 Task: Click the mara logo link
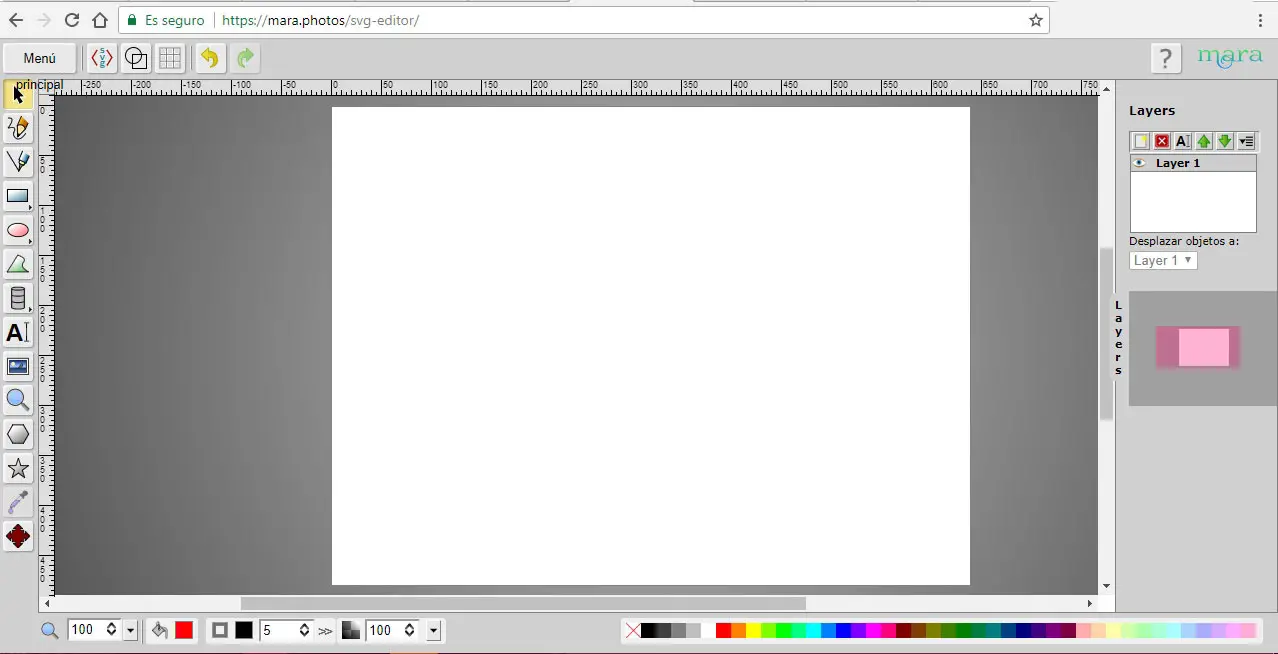tap(1230, 58)
